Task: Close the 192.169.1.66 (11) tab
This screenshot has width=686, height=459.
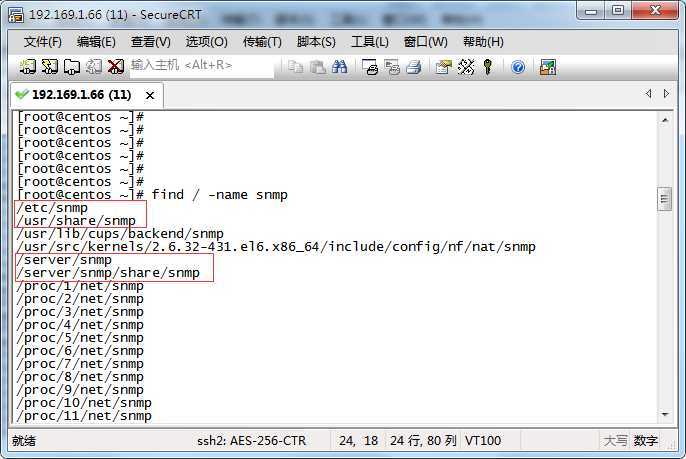Action: (x=150, y=95)
